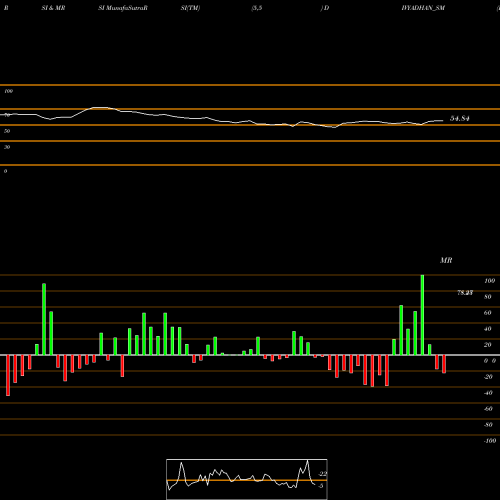This screenshot has width=500, height=500.
Task: Click the 'SI(TM)' header label
Action: coord(190,8)
